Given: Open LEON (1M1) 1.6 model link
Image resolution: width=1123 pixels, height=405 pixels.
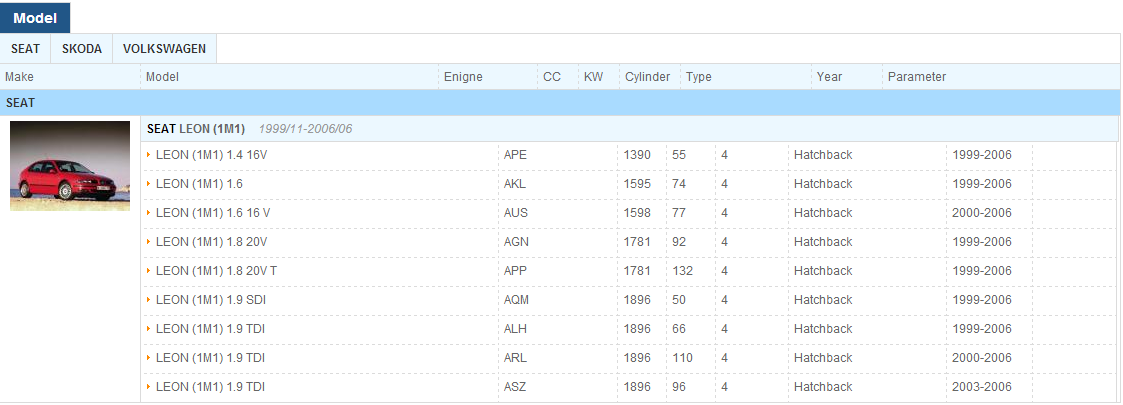Looking at the screenshot, I should 199,184.
